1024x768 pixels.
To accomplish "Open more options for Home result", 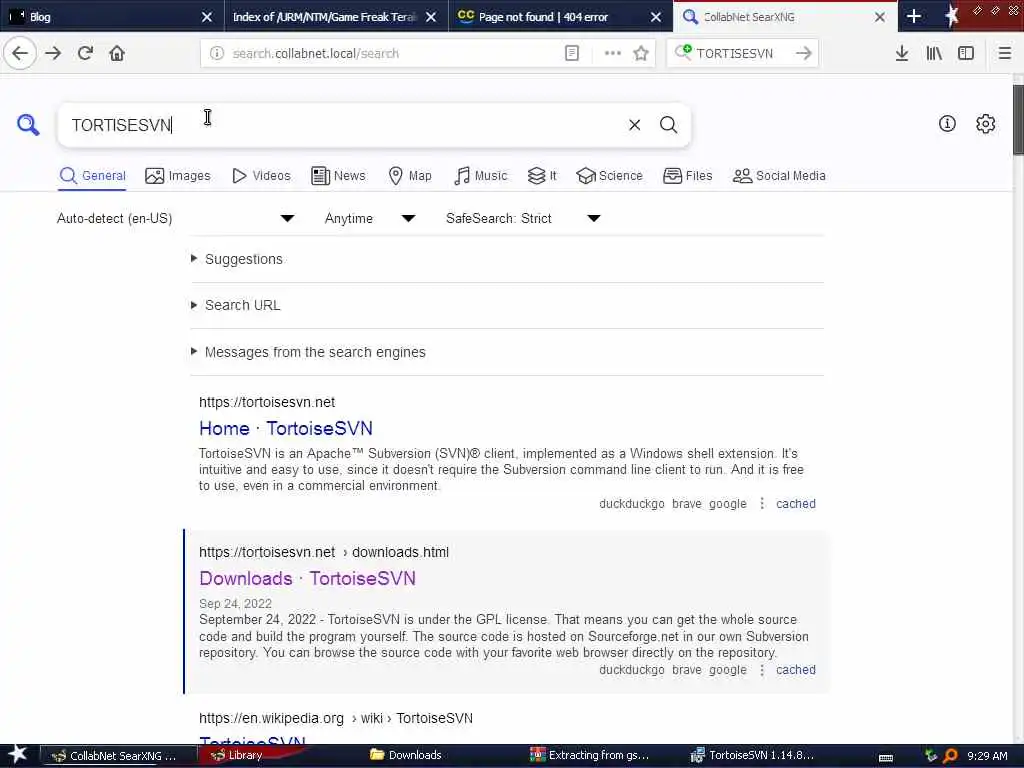I will tap(761, 504).
